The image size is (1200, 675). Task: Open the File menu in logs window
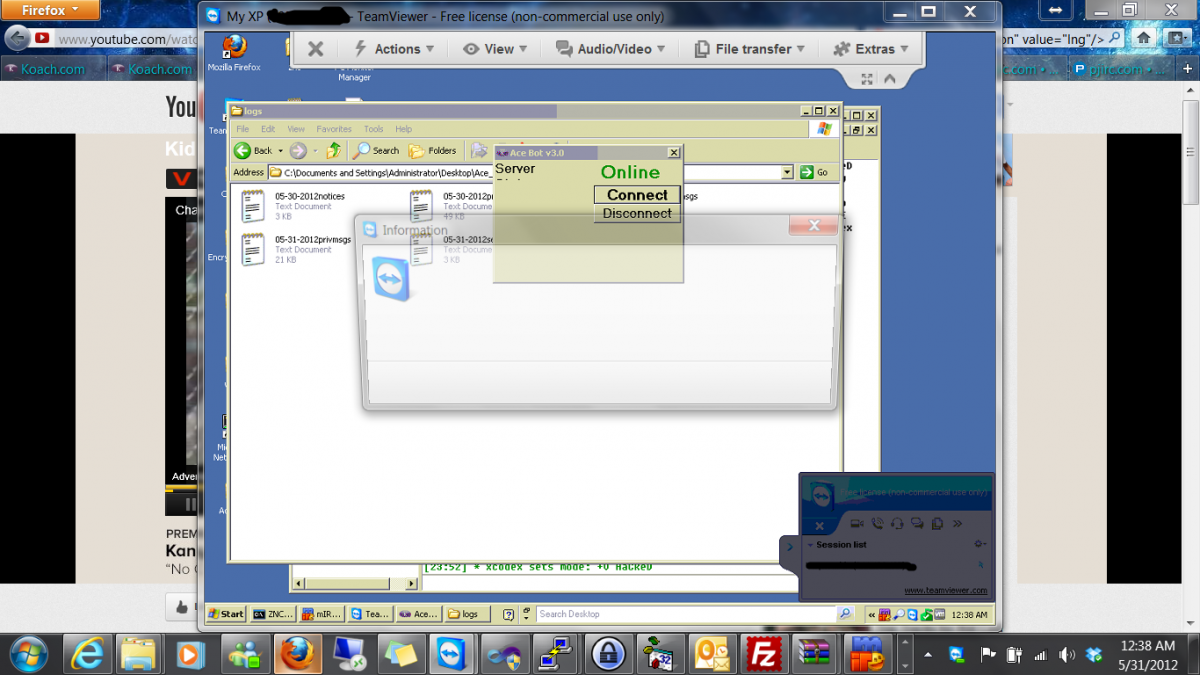coord(243,129)
